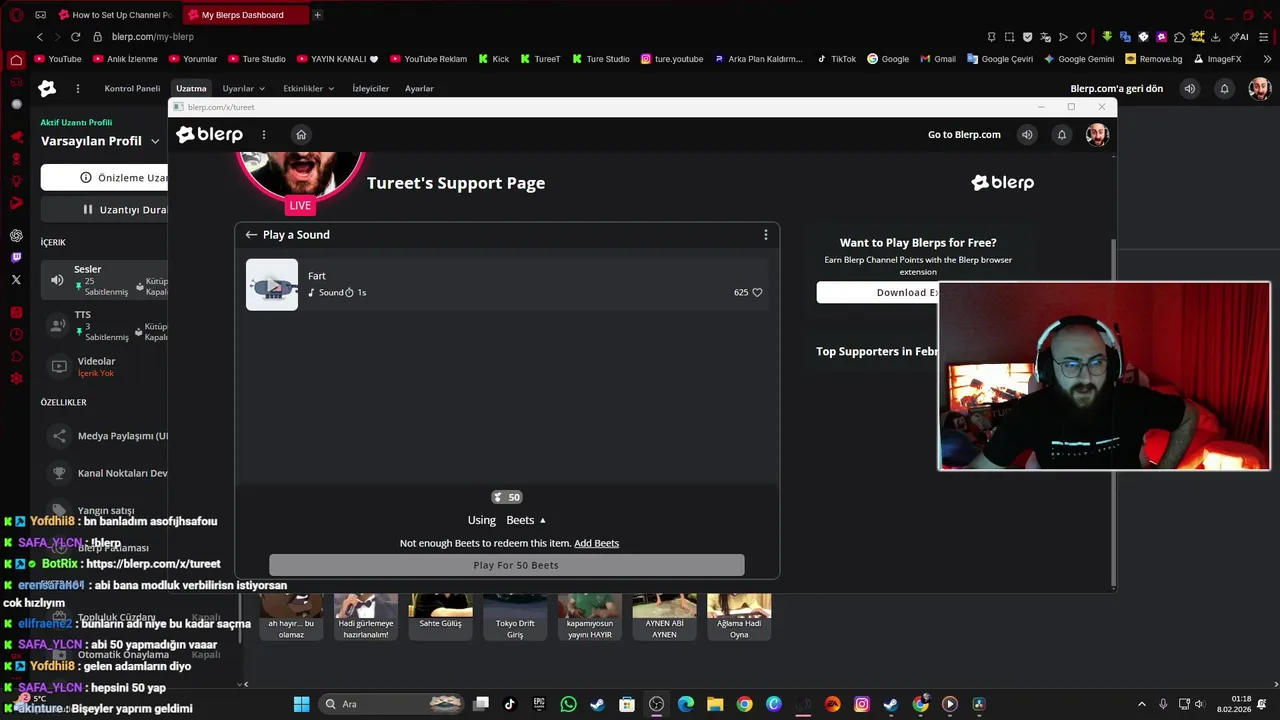1280x720 pixels.
Task: Switch to the How to Set Up Channel browser tab
Action: 115,15
